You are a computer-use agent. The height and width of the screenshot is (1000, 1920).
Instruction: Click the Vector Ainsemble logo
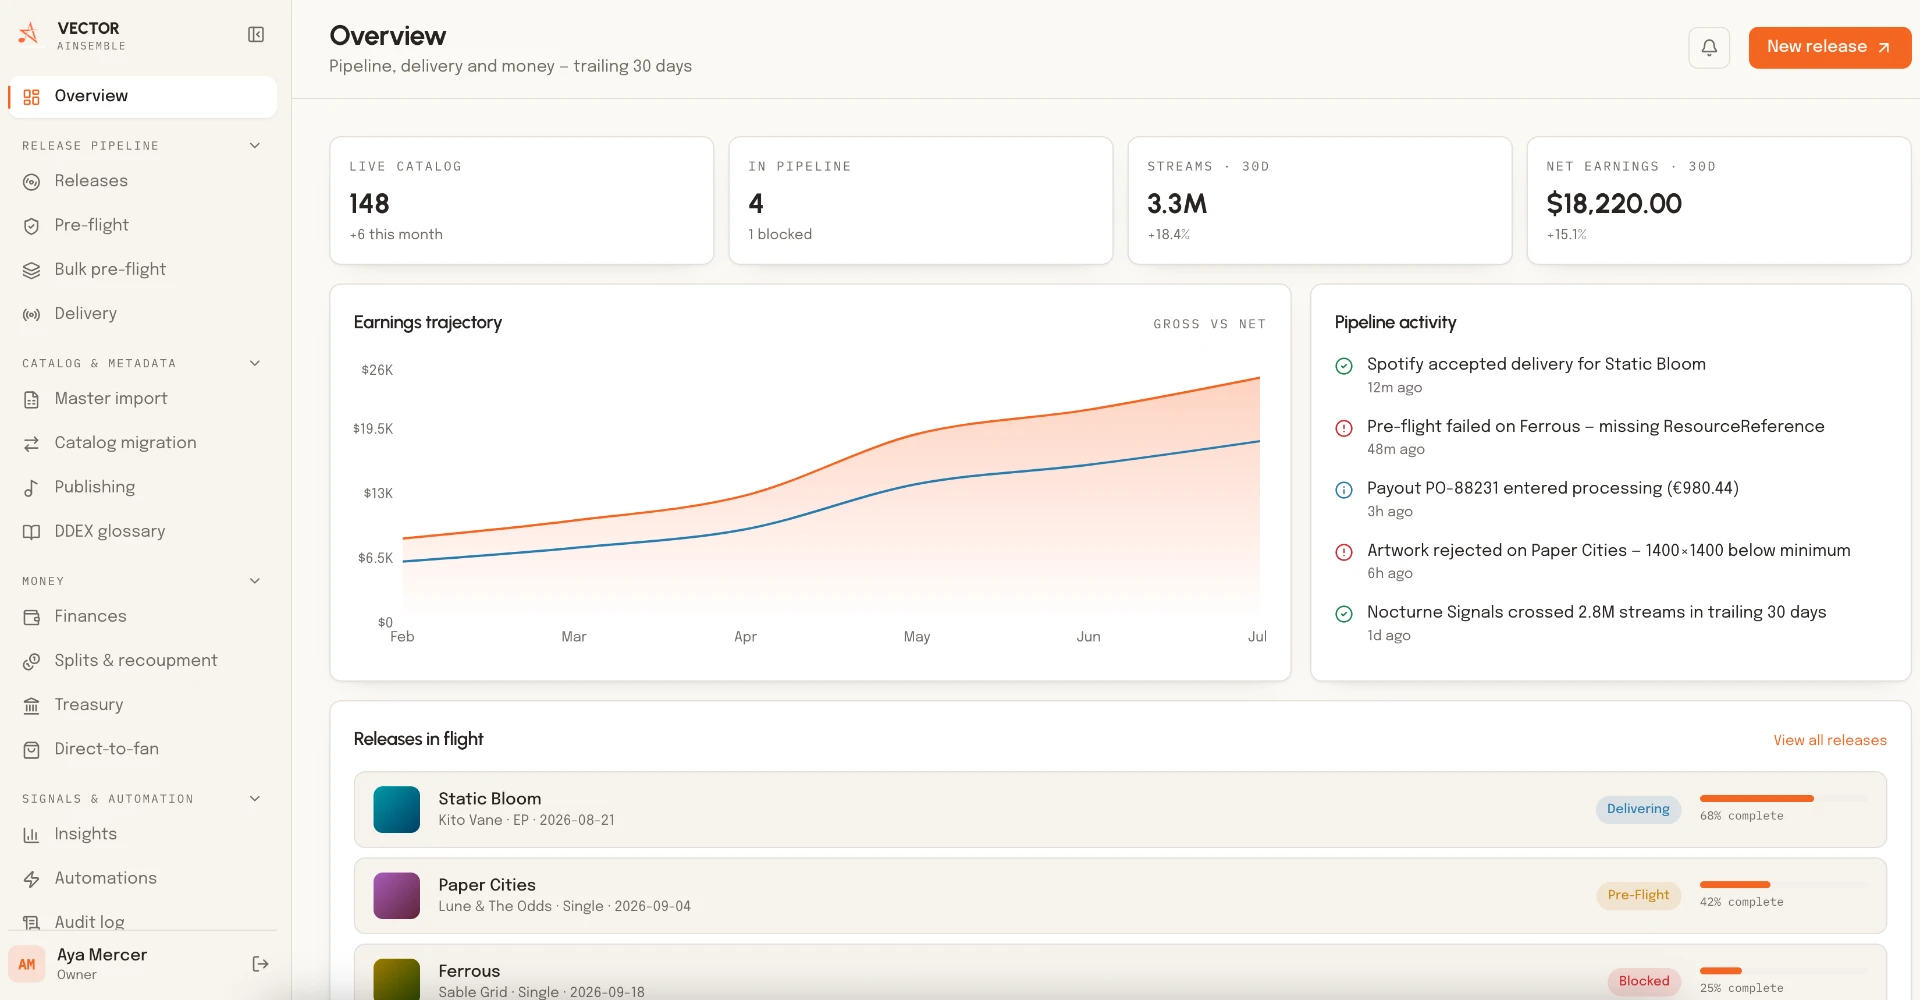[28, 35]
